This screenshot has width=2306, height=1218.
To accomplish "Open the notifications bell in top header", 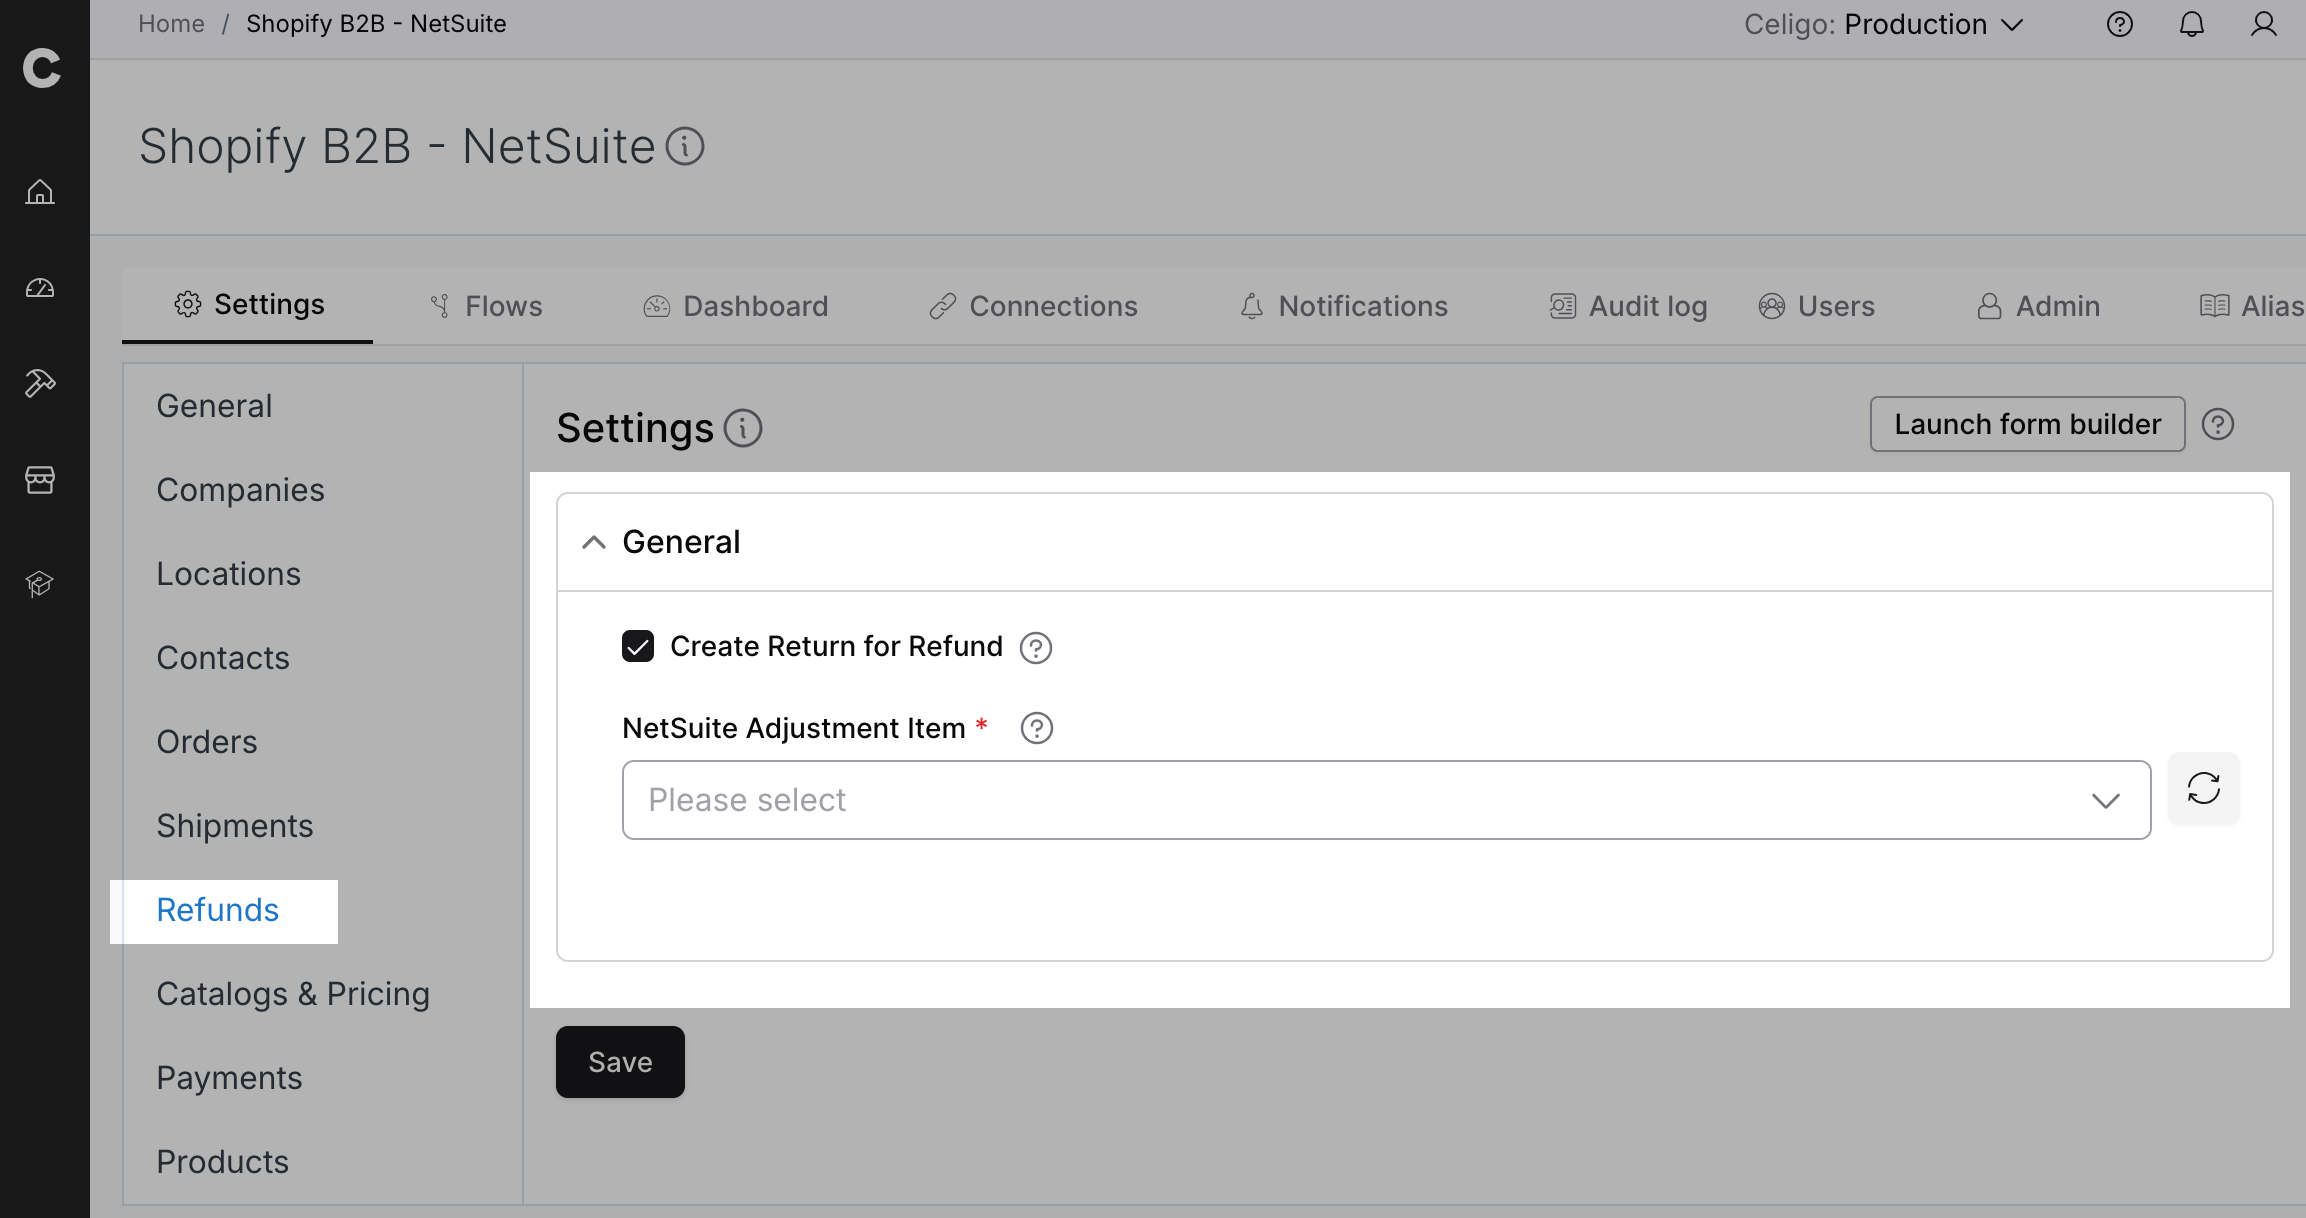I will click(2191, 24).
